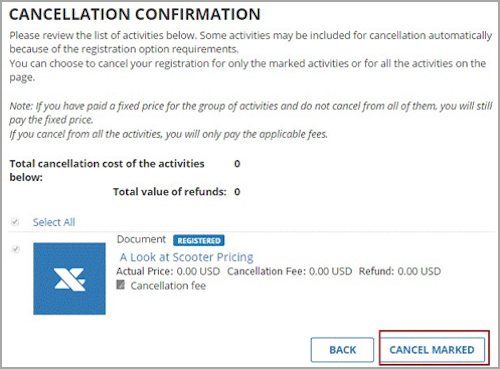Click the total cancellation cost value
Viewport: 500px width, 369px height.
point(237,164)
